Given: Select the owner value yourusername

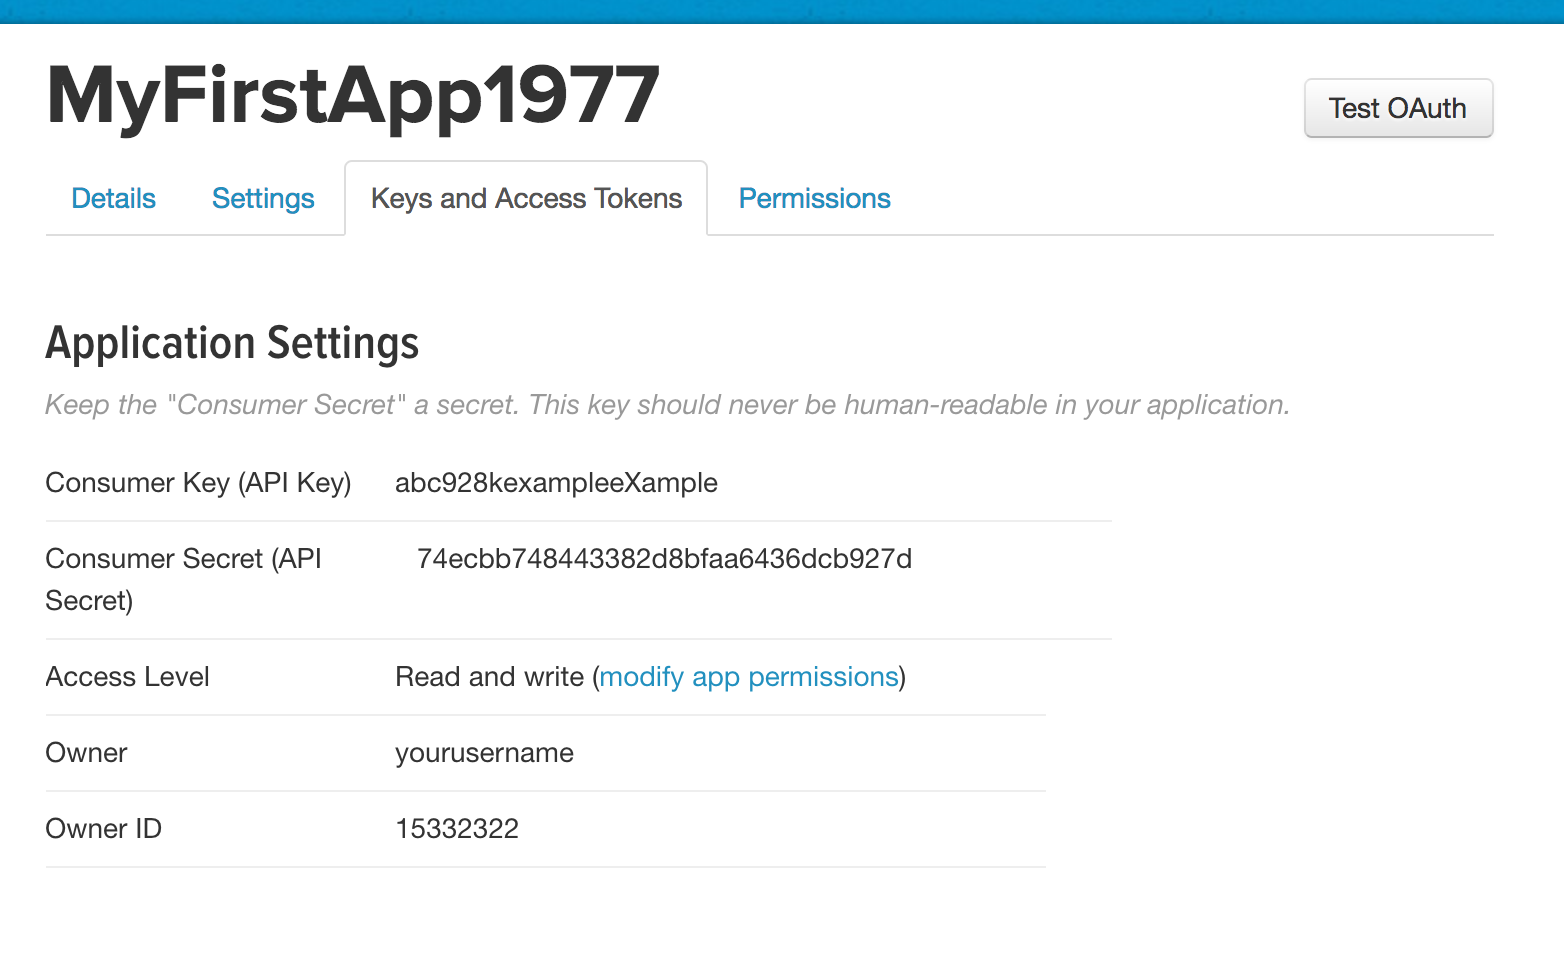Looking at the screenshot, I should pos(484,753).
